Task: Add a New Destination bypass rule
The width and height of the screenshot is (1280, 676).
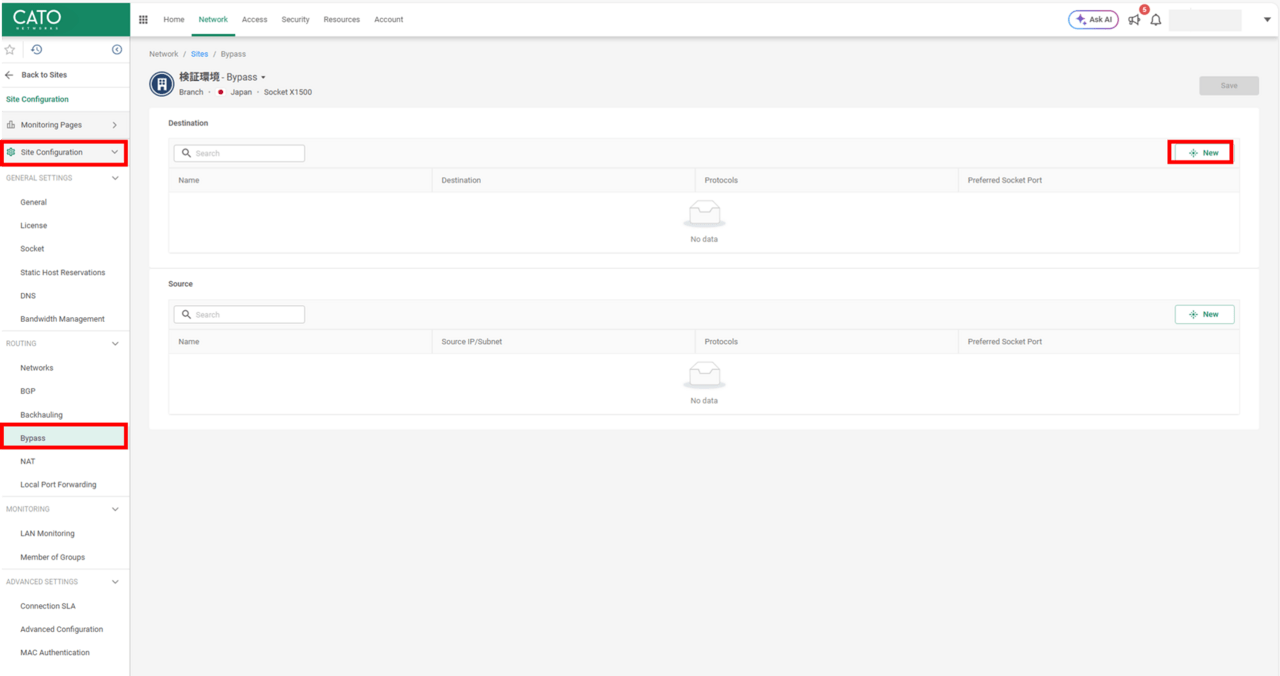Action: click(x=1203, y=153)
